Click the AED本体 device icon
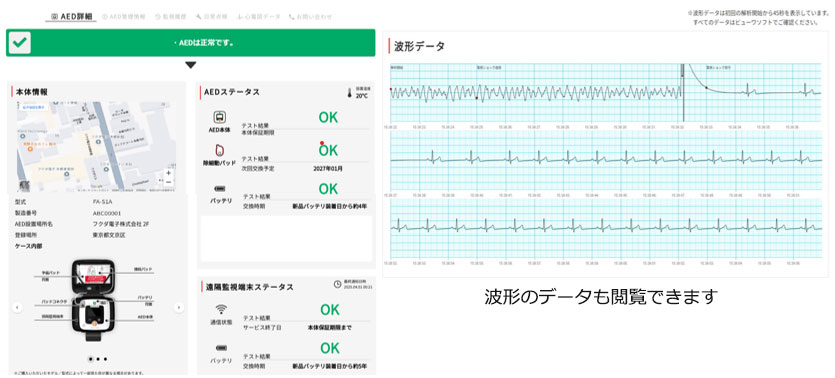835x378 pixels. pos(218,117)
